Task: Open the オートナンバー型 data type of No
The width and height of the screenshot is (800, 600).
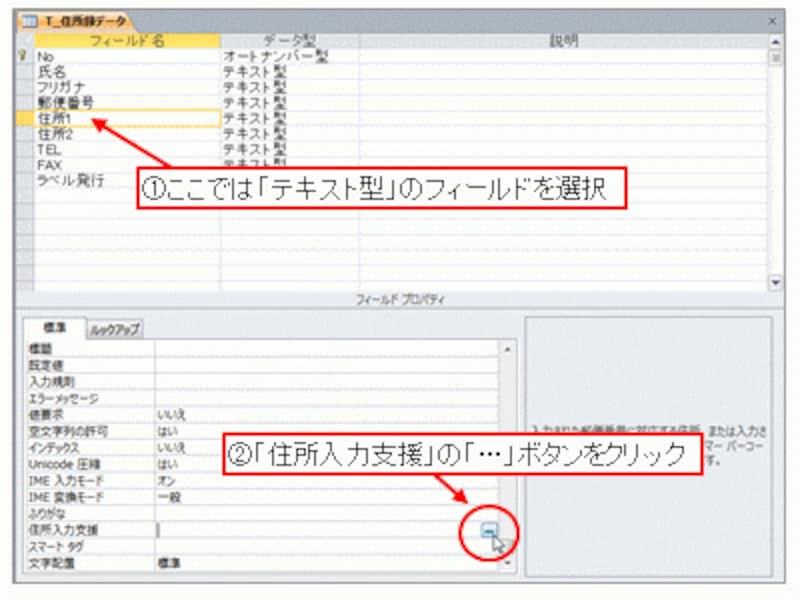Action: coord(290,56)
